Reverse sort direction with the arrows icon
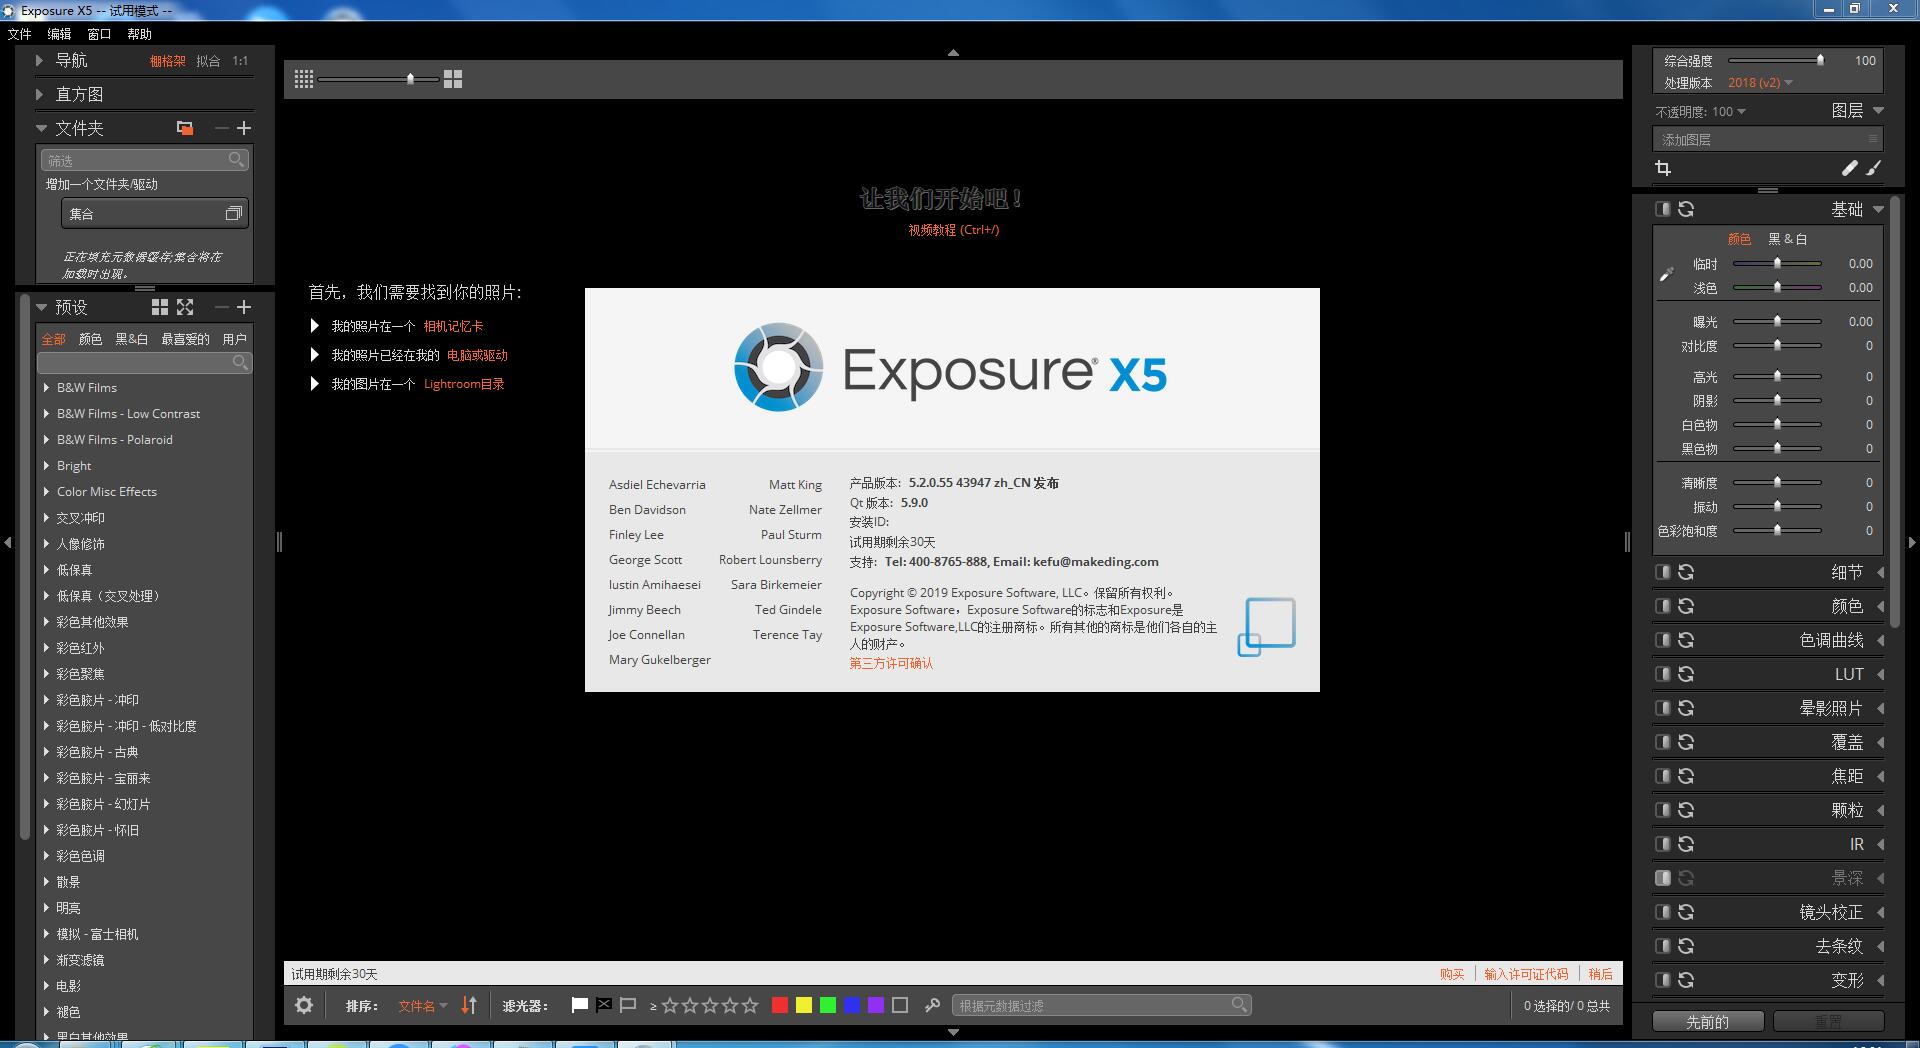 click(469, 1005)
